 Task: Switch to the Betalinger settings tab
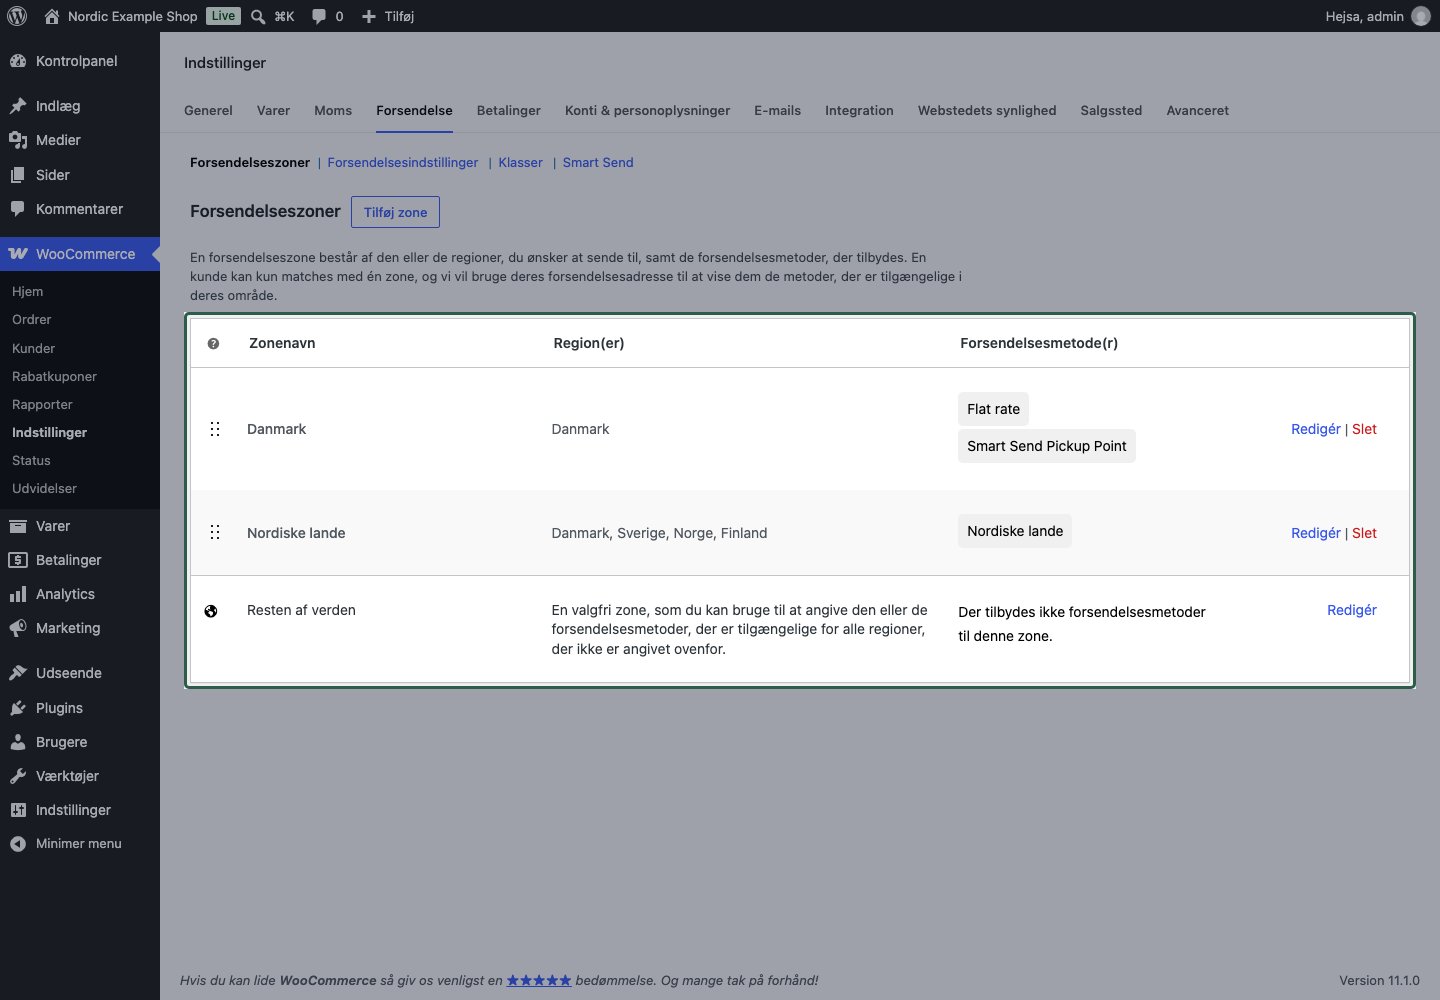tap(509, 110)
